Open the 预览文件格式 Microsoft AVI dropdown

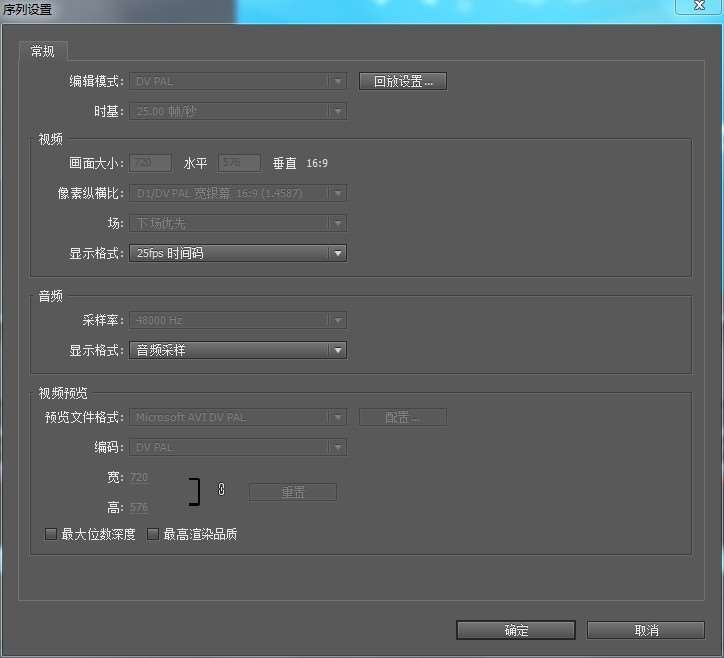(x=238, y=417)
